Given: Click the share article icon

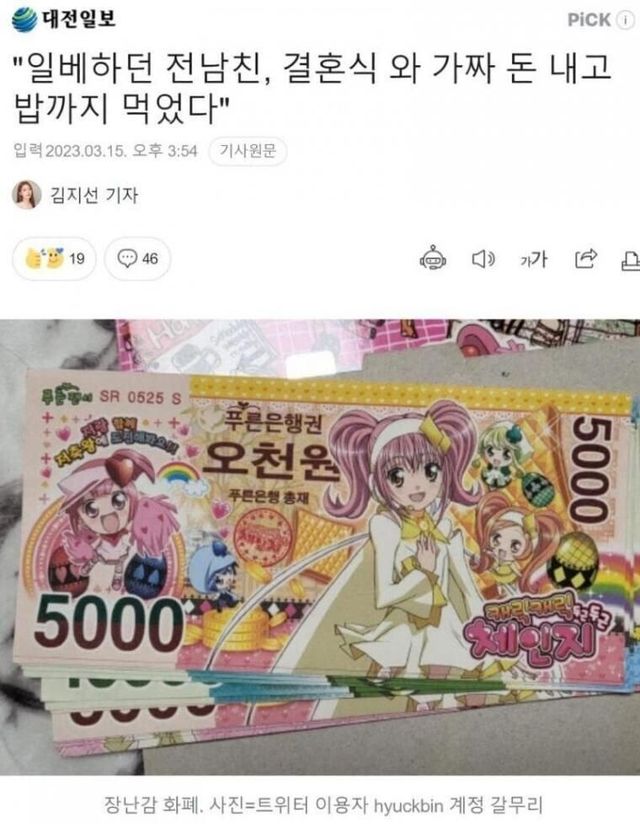Looking at the screenshot, I should (585, 258).
